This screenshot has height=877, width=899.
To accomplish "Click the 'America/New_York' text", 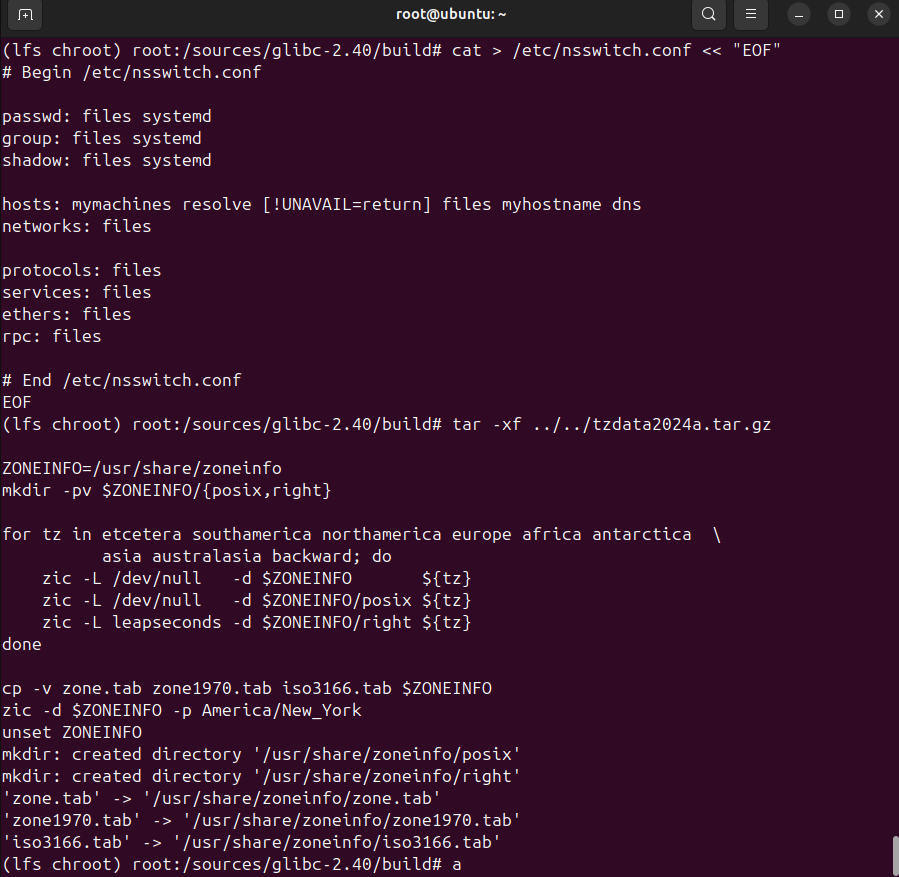I will click(281, 710).
